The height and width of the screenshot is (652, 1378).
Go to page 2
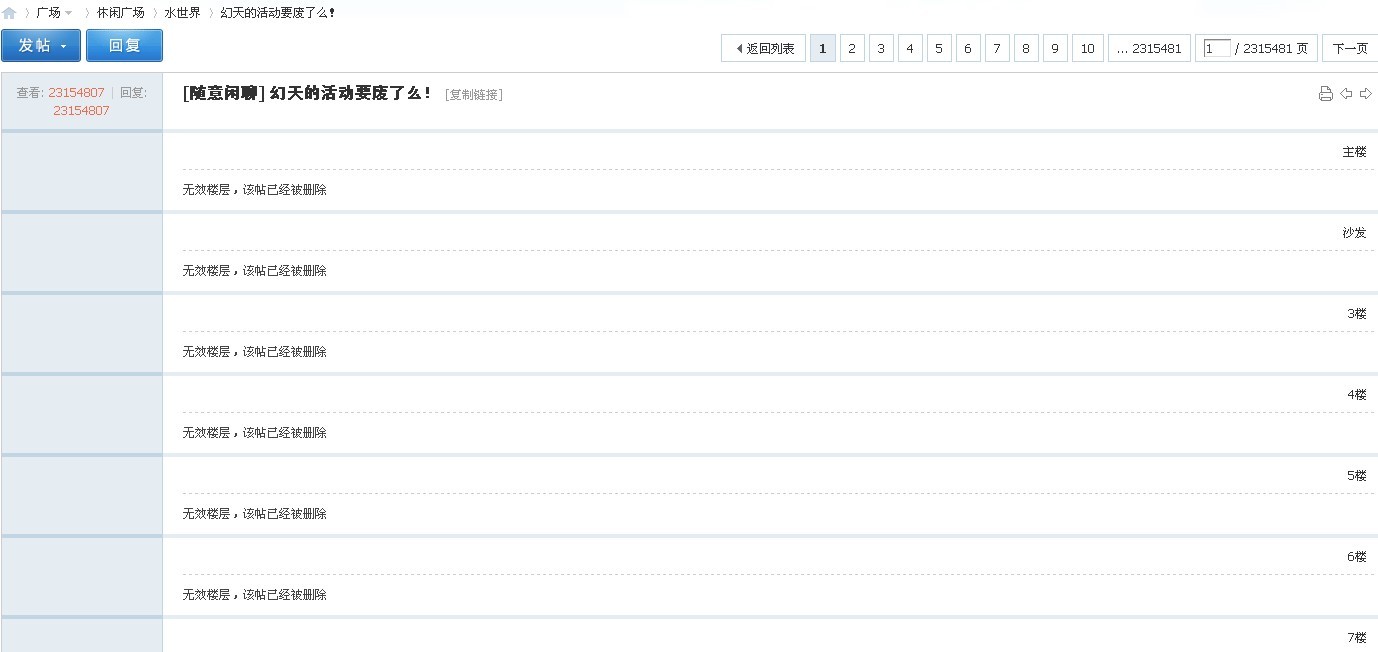pos(852,48)
